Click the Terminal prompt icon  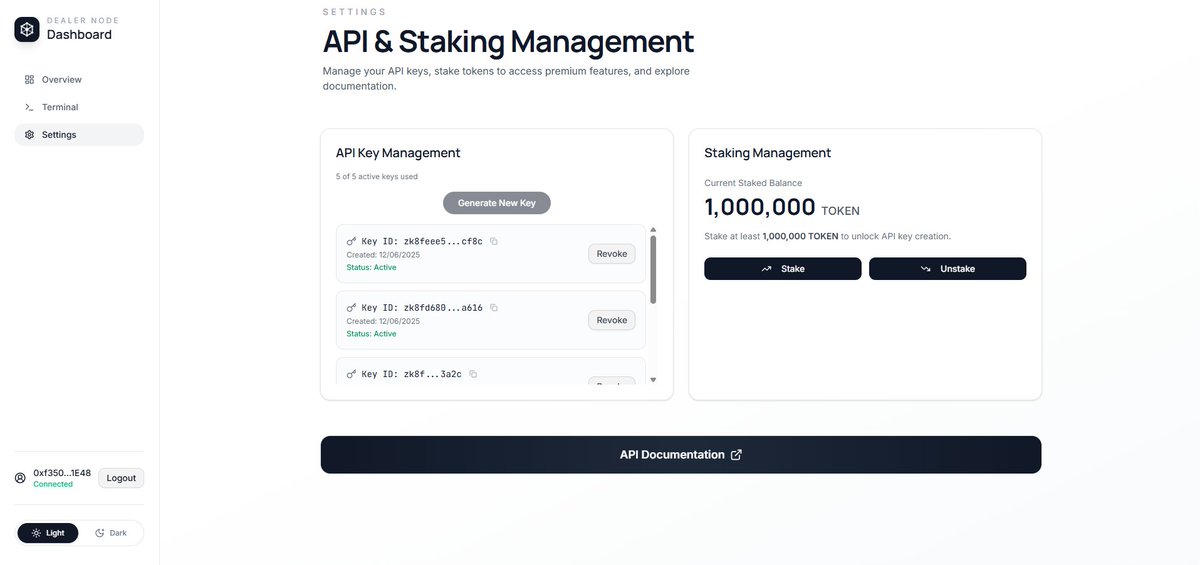click(x=29, y=107)
